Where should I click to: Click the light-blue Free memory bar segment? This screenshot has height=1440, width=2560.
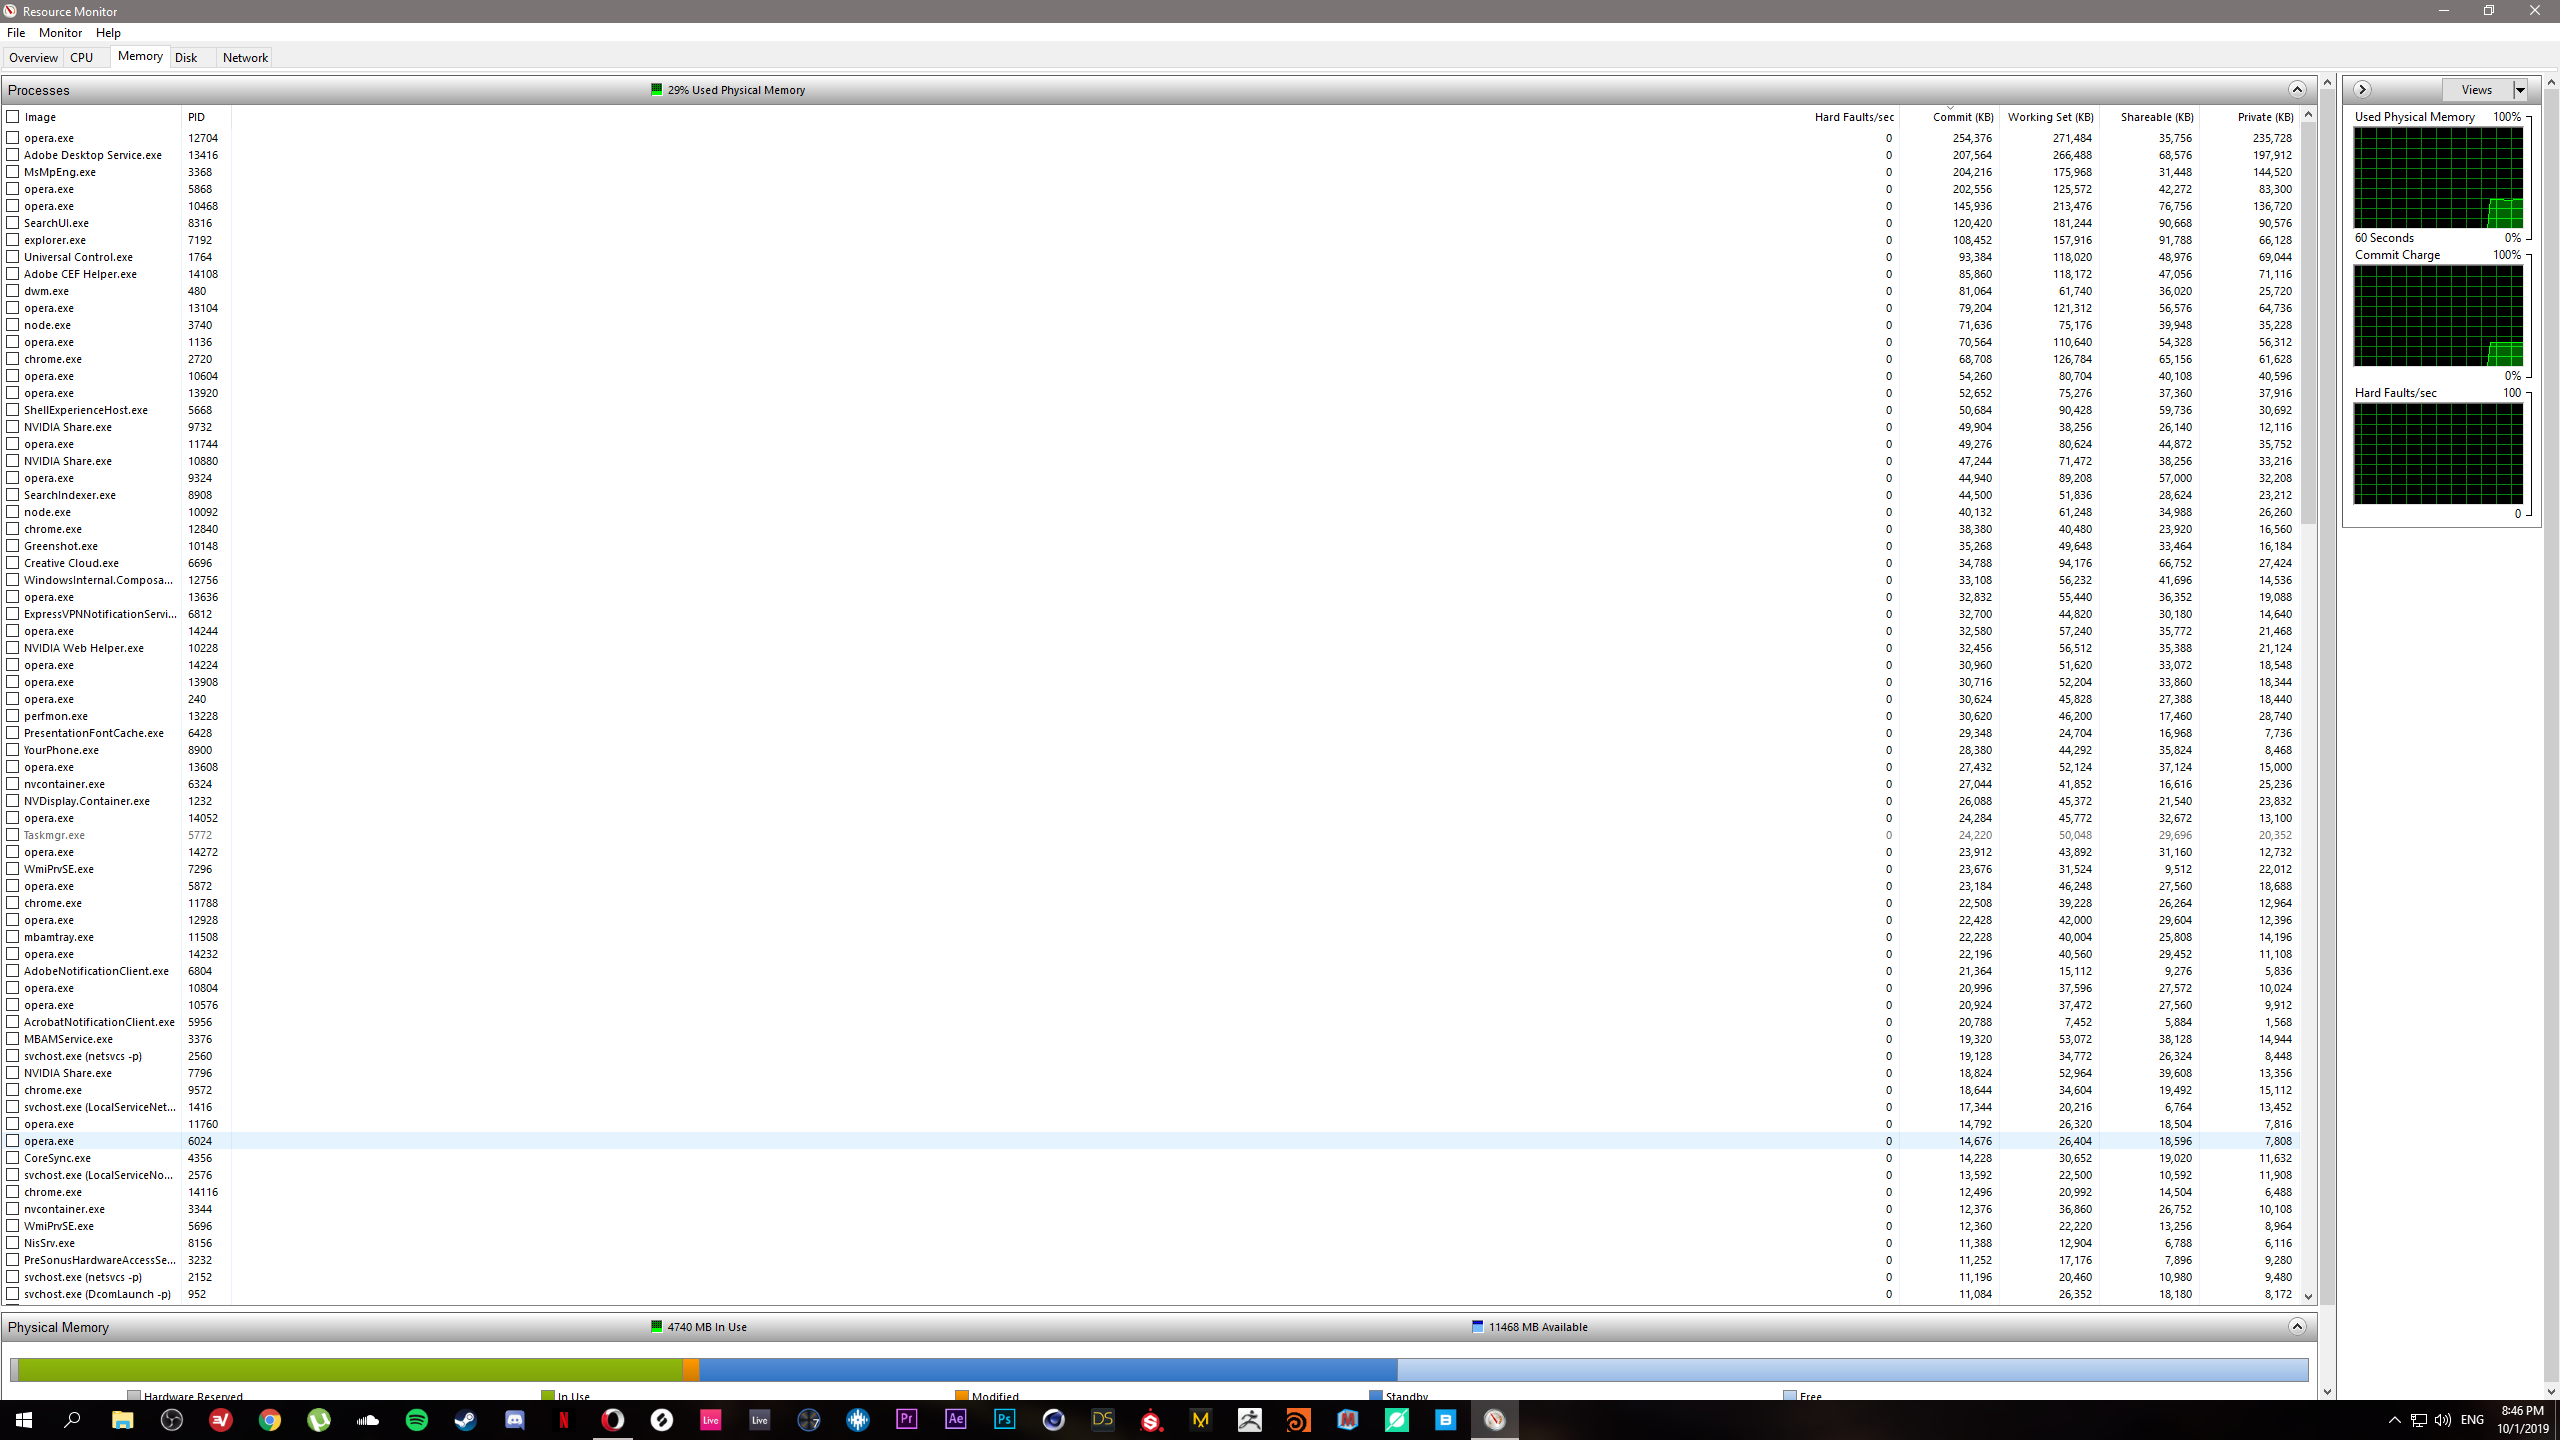click(1852, 1369)
